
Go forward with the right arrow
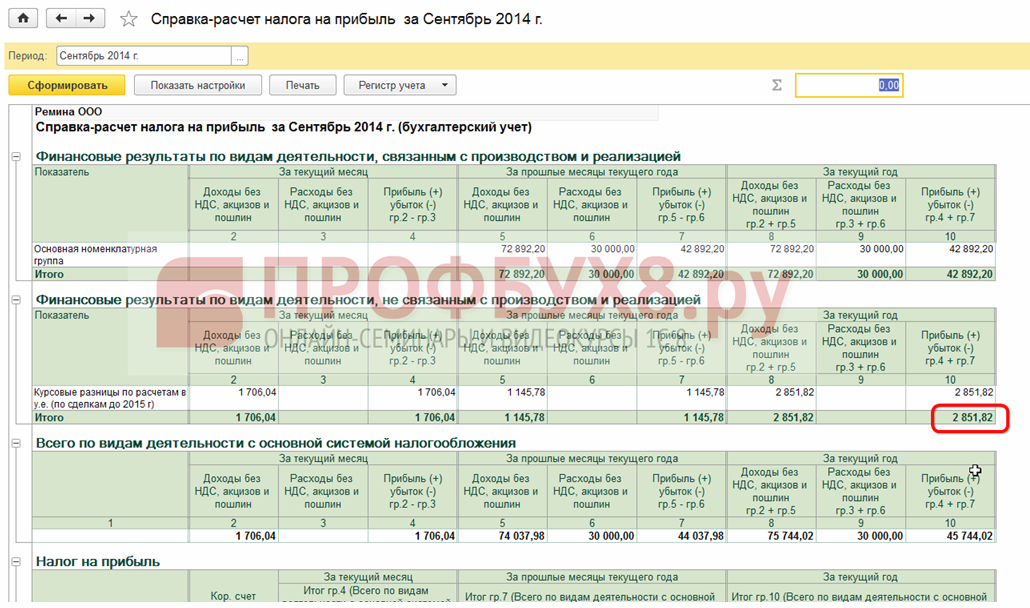[x=90, y=19]
